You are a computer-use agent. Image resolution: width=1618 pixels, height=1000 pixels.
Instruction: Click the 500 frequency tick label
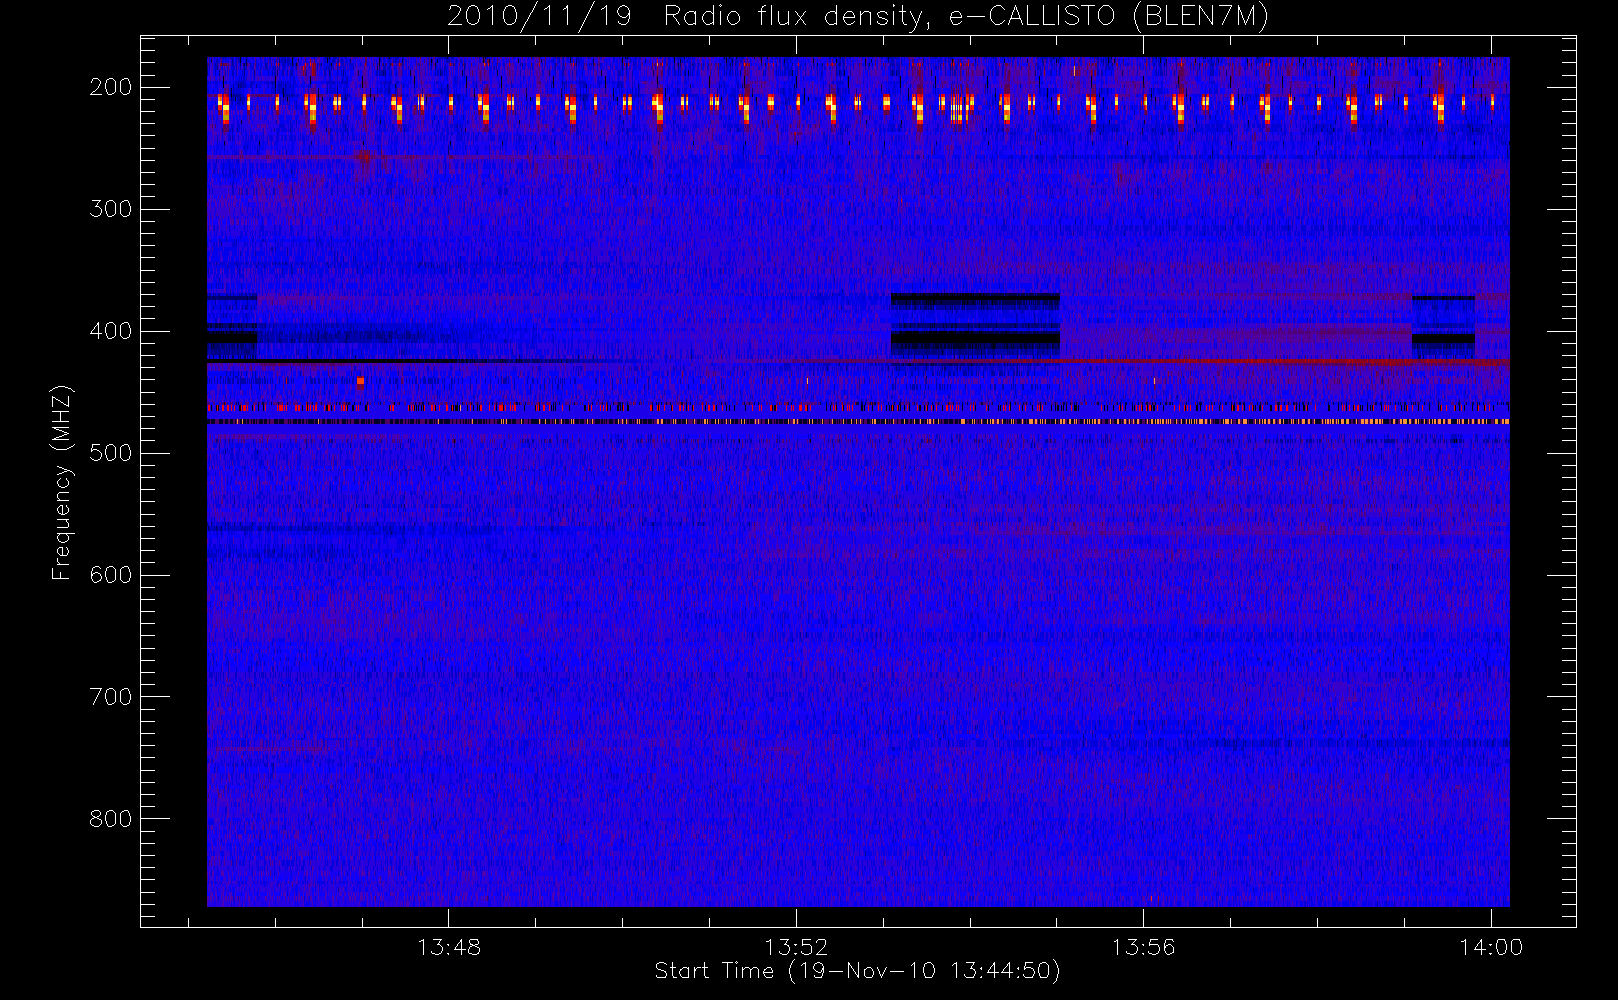pyautogui.click(x=111, y=453)
